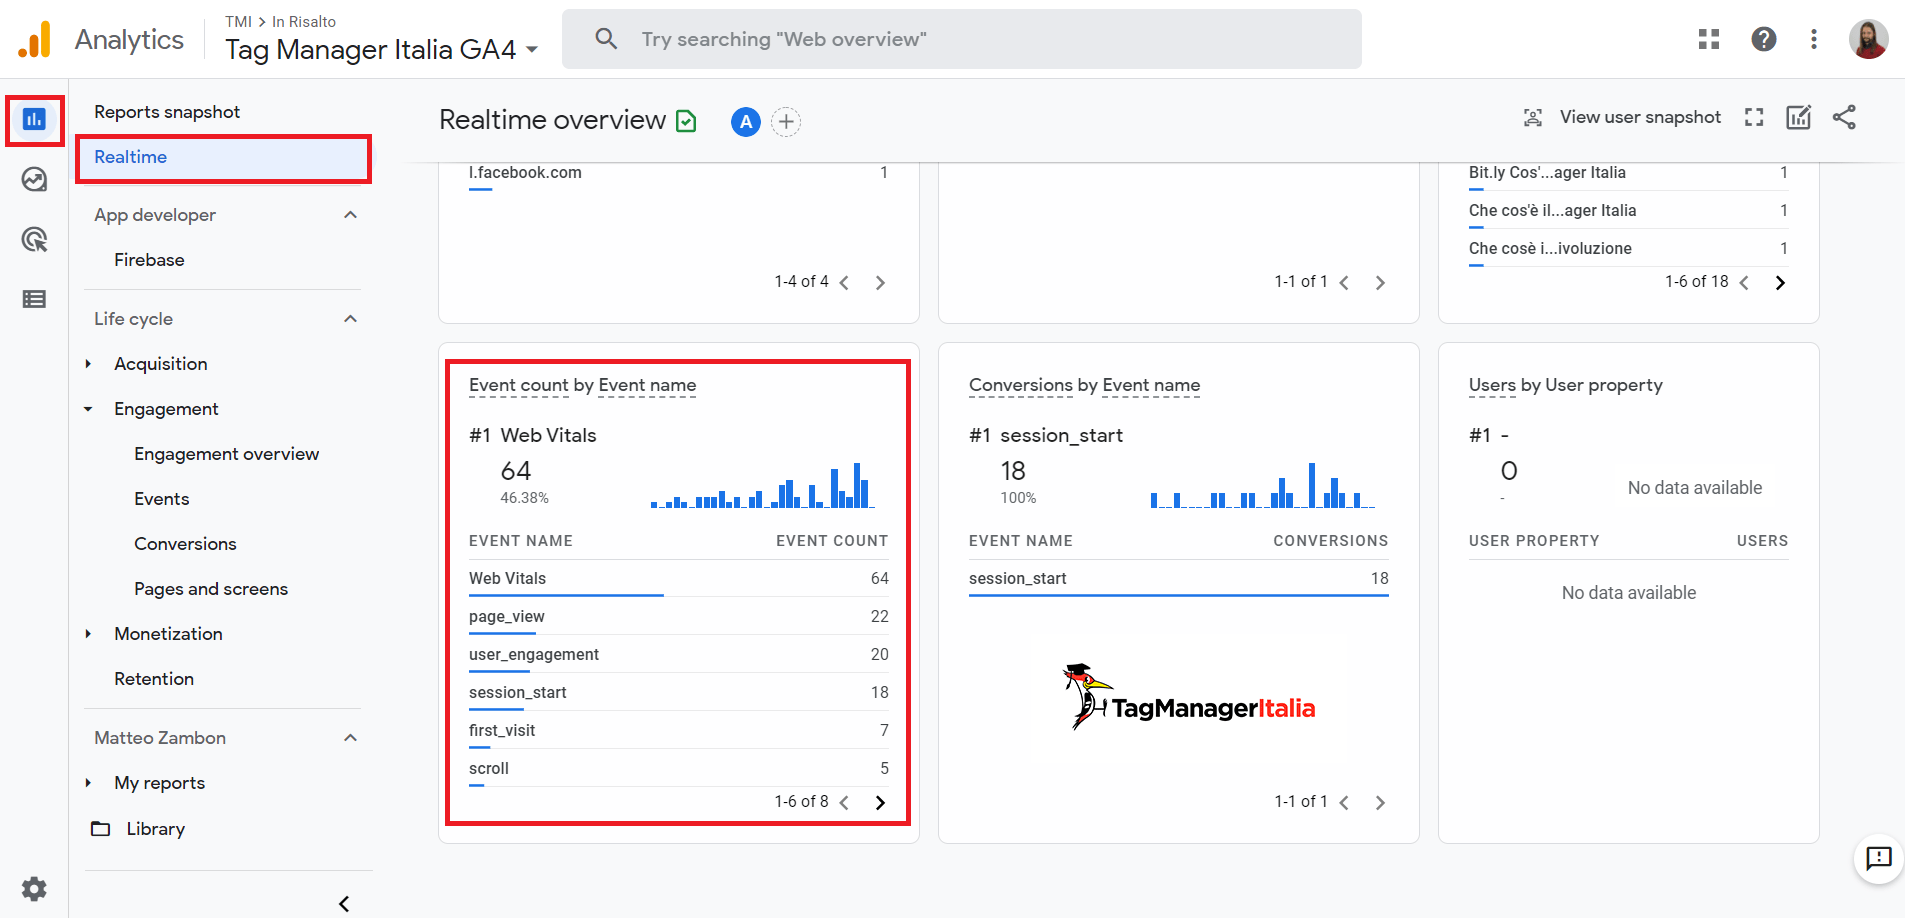1905x918 pixels.
Task: Open the Help icon
Action: [1764, 39]
